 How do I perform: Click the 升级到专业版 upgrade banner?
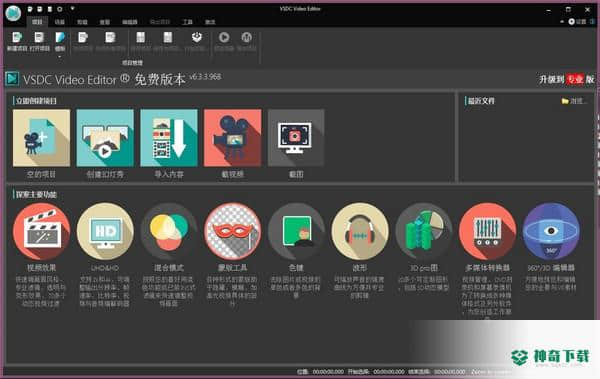click(567, 79)
